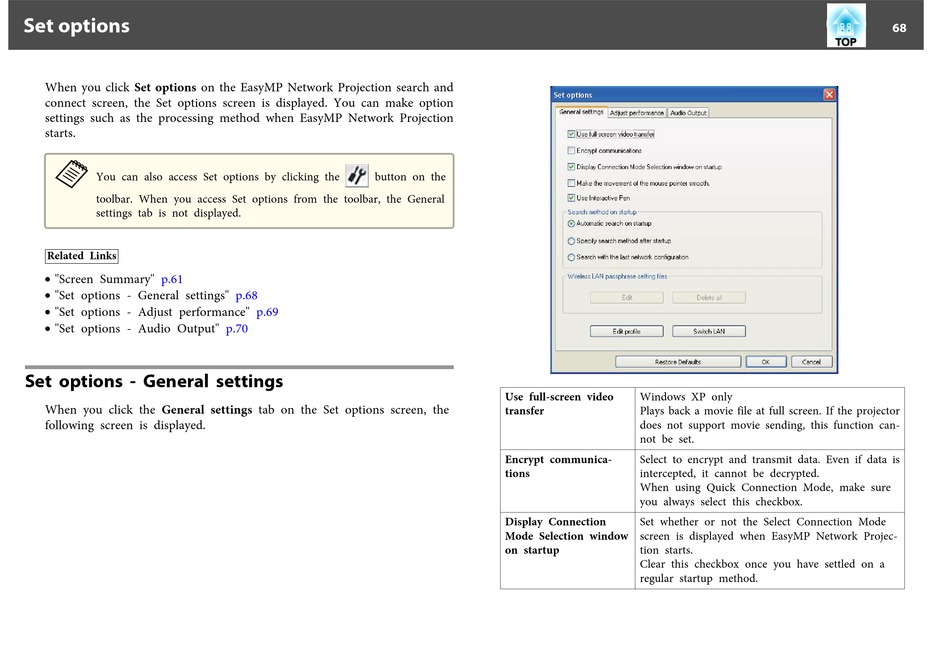Viewport: 950px width, 660px height.
Task: Click the "Search method on startup" group label
Action: 602,212
